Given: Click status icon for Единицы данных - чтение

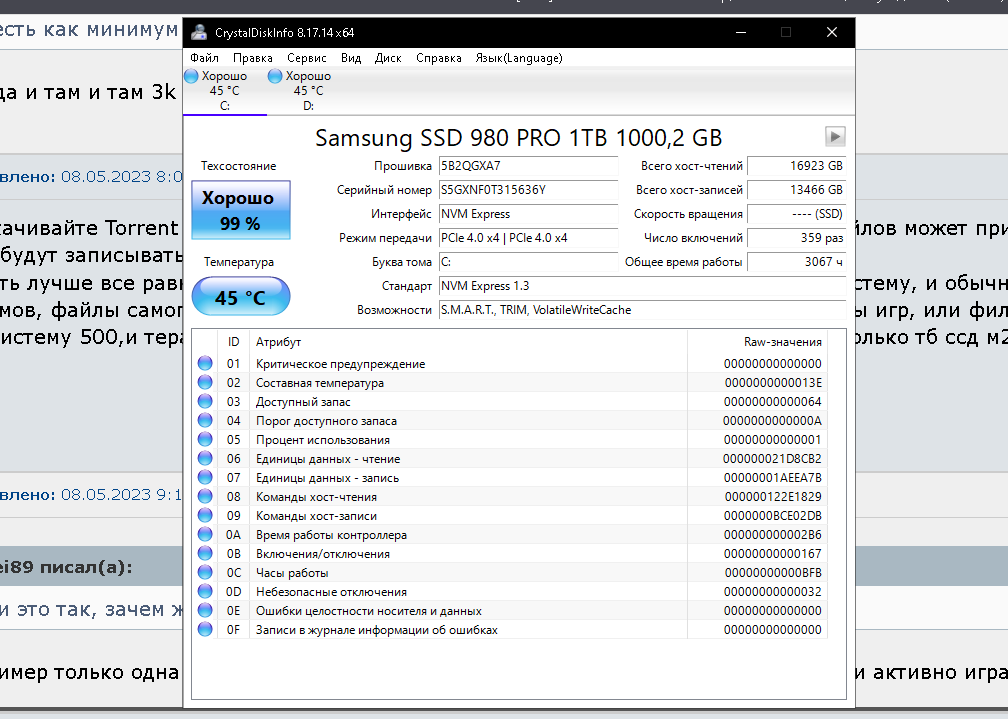Looking at the screenshot, I should tap(205, 458).
